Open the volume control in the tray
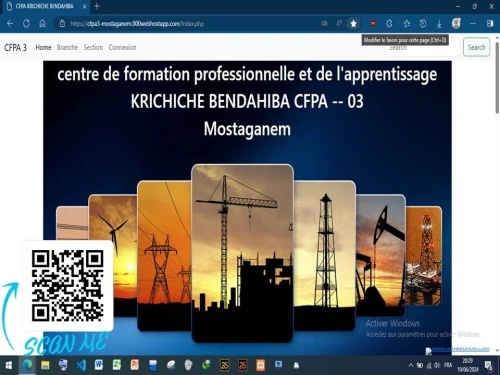Screen dimensions: 500x375 437,365
